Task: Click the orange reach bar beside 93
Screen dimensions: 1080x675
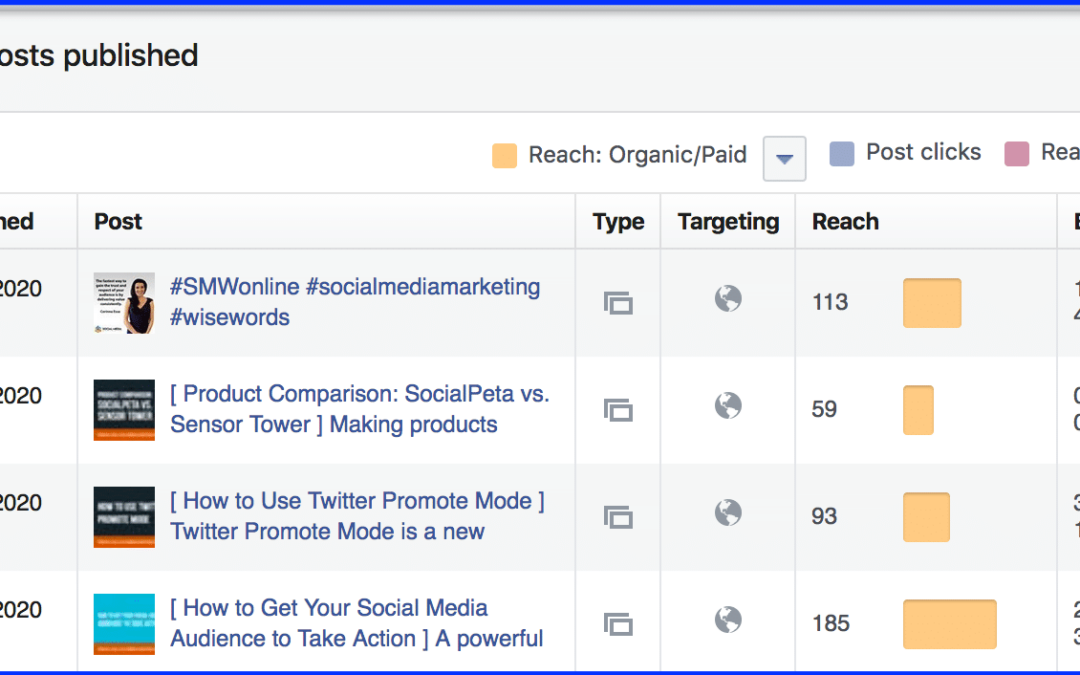Action: (x=926, y=517)
